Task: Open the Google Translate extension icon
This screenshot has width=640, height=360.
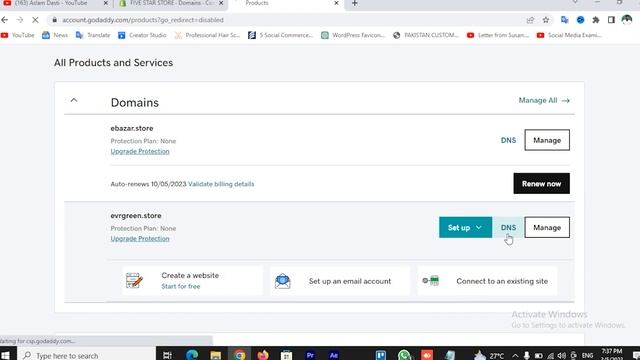Action: tap(564, 20)
